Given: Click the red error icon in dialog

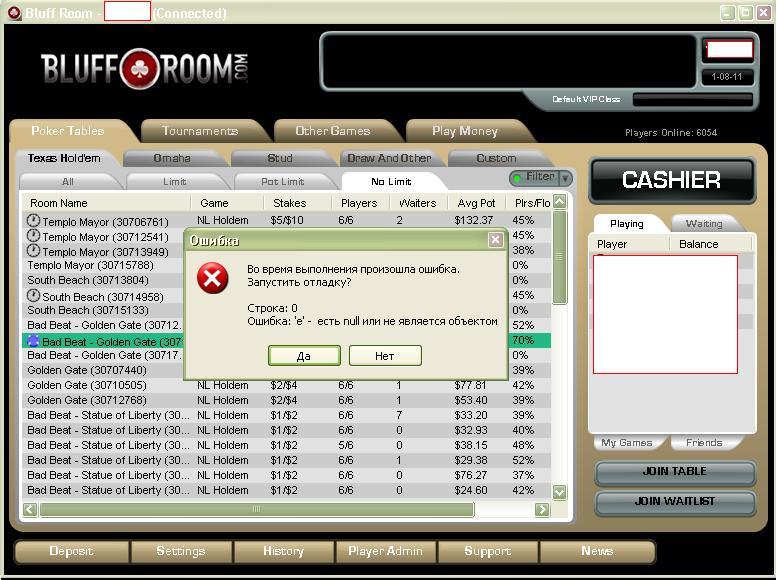Looking at the screenshot, I should [212, 278].
